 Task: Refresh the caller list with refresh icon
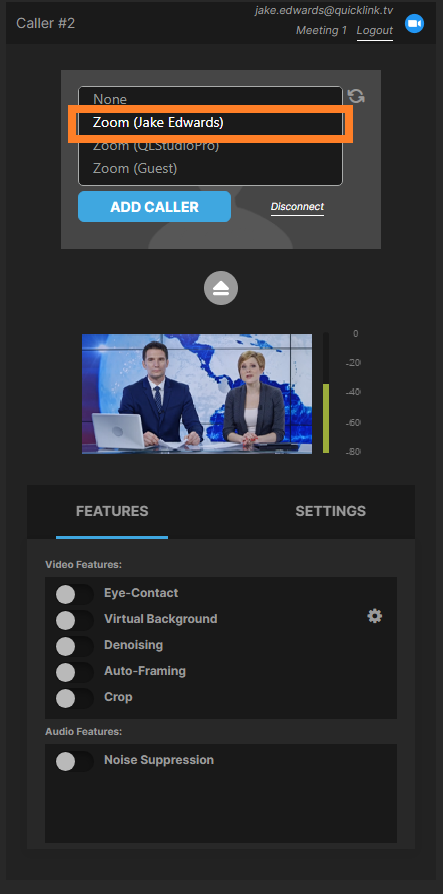tap(356, 96)
